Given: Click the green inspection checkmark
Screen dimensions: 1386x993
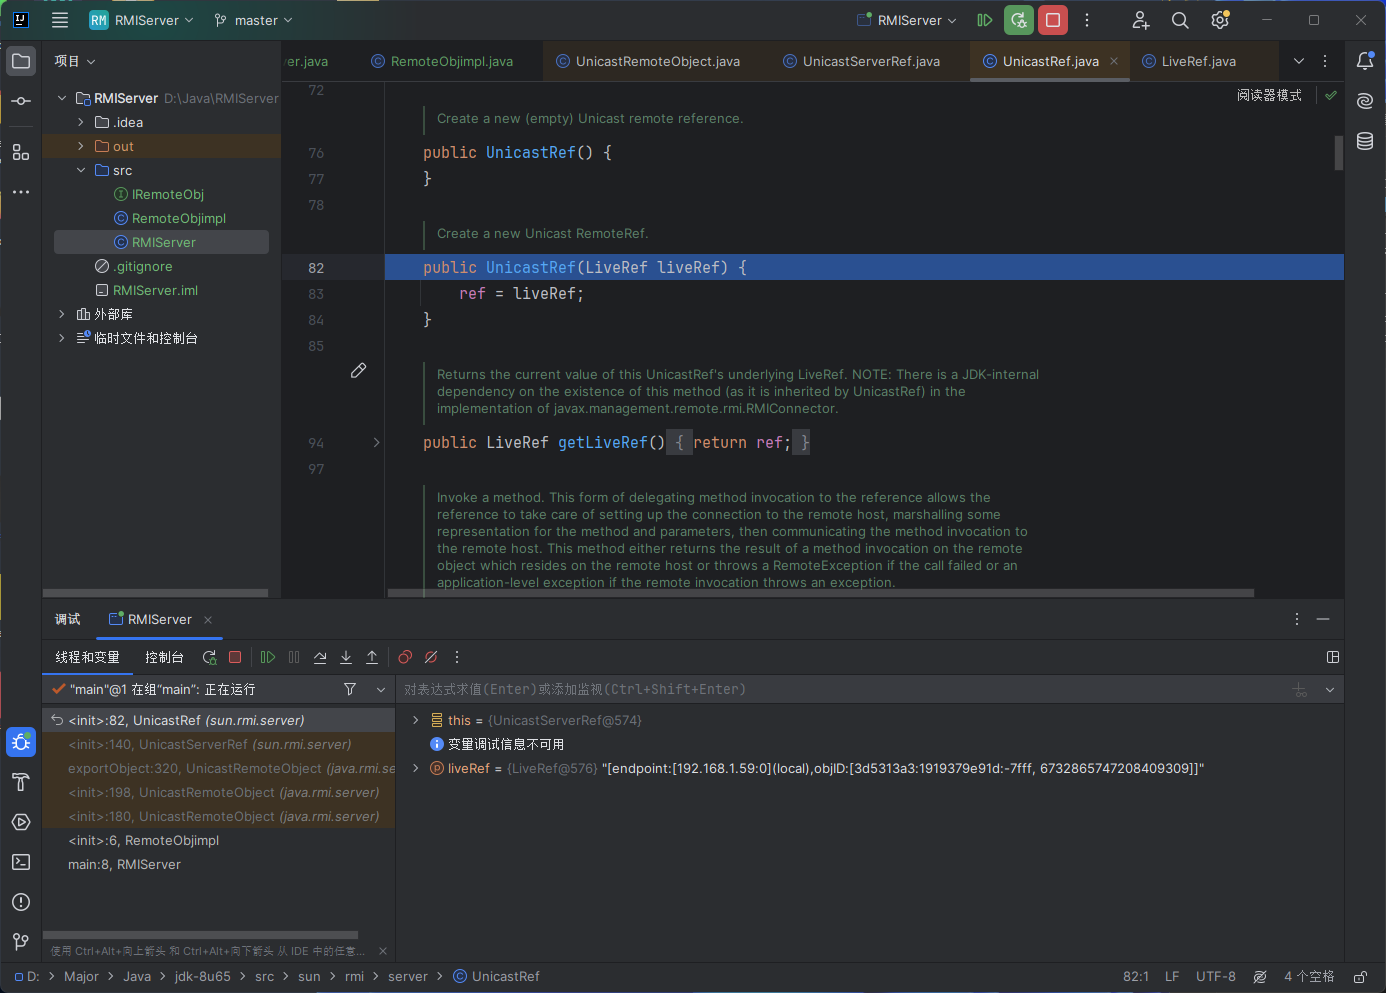Looking at the screenshot, I should point(1330,95).
